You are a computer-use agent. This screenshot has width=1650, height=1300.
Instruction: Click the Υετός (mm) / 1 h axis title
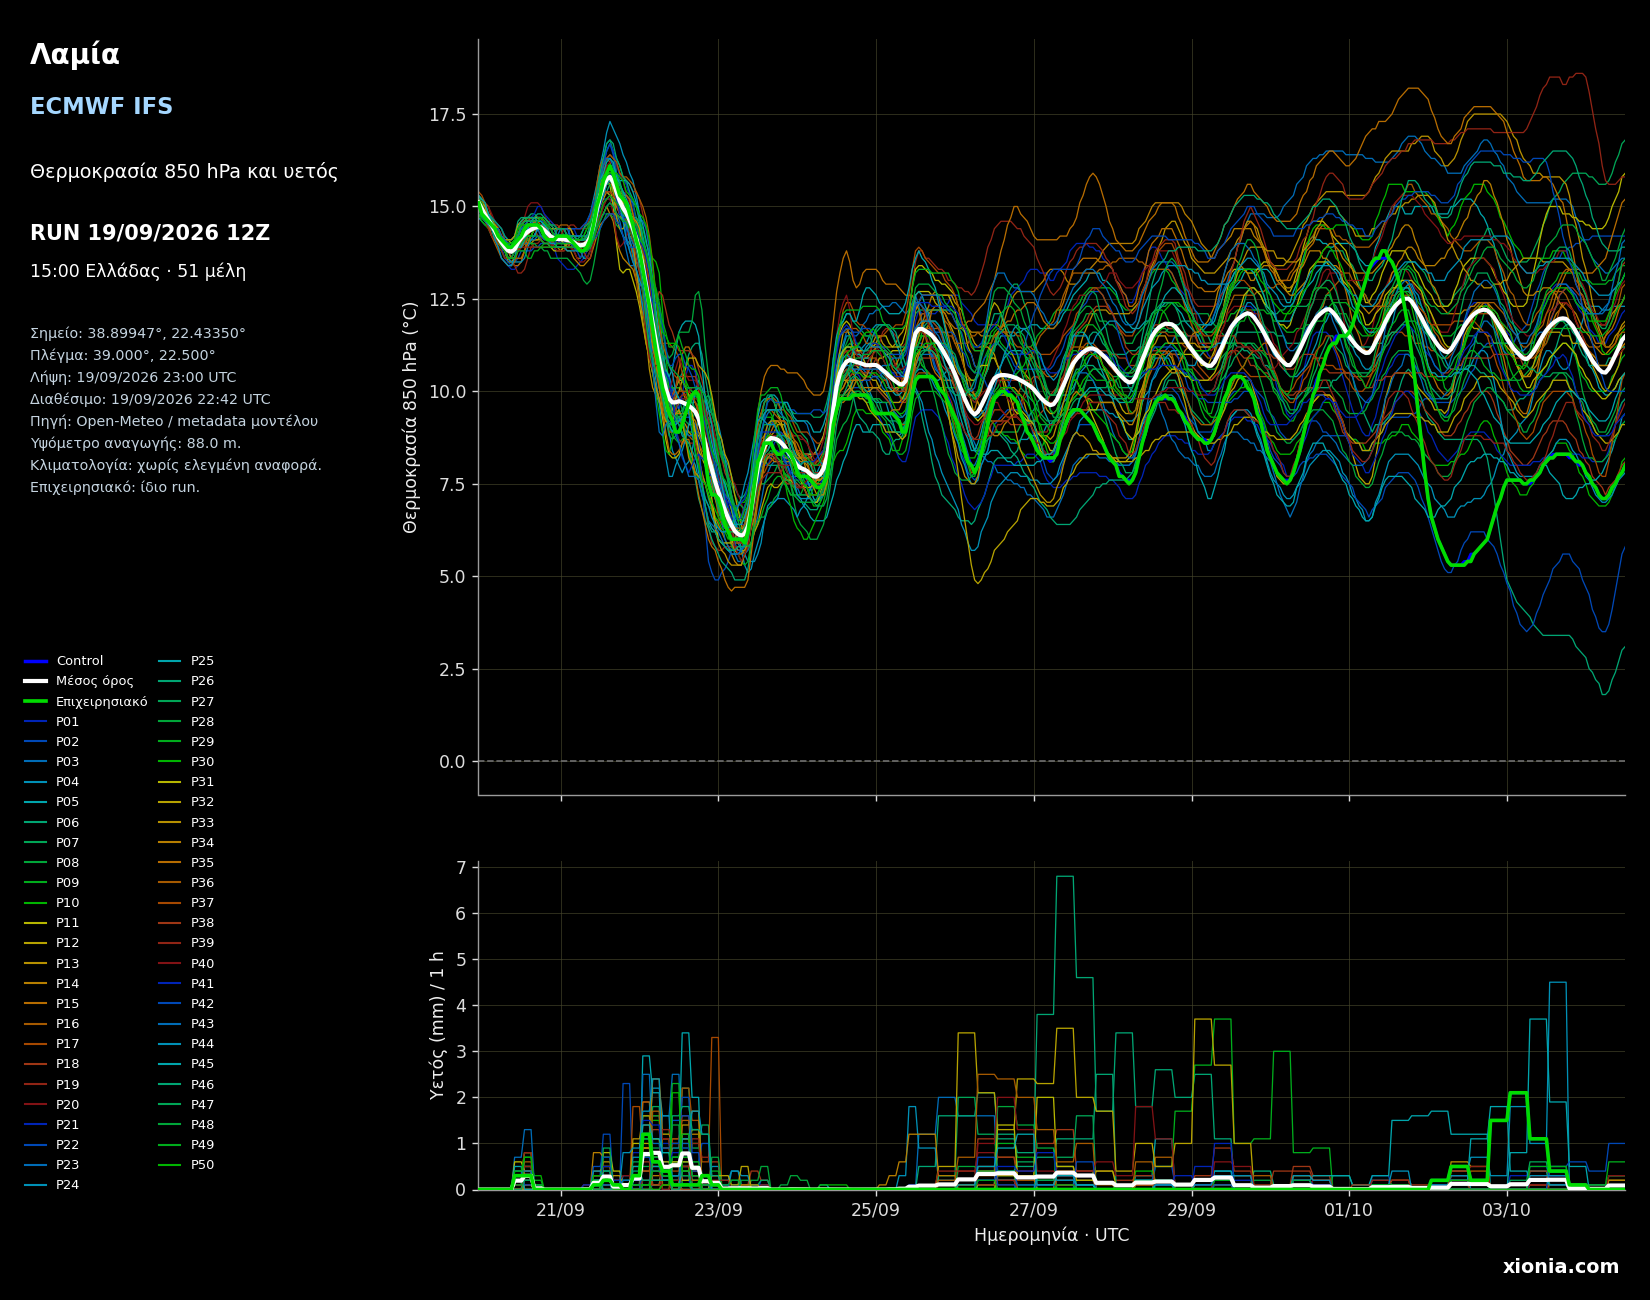437,1025
